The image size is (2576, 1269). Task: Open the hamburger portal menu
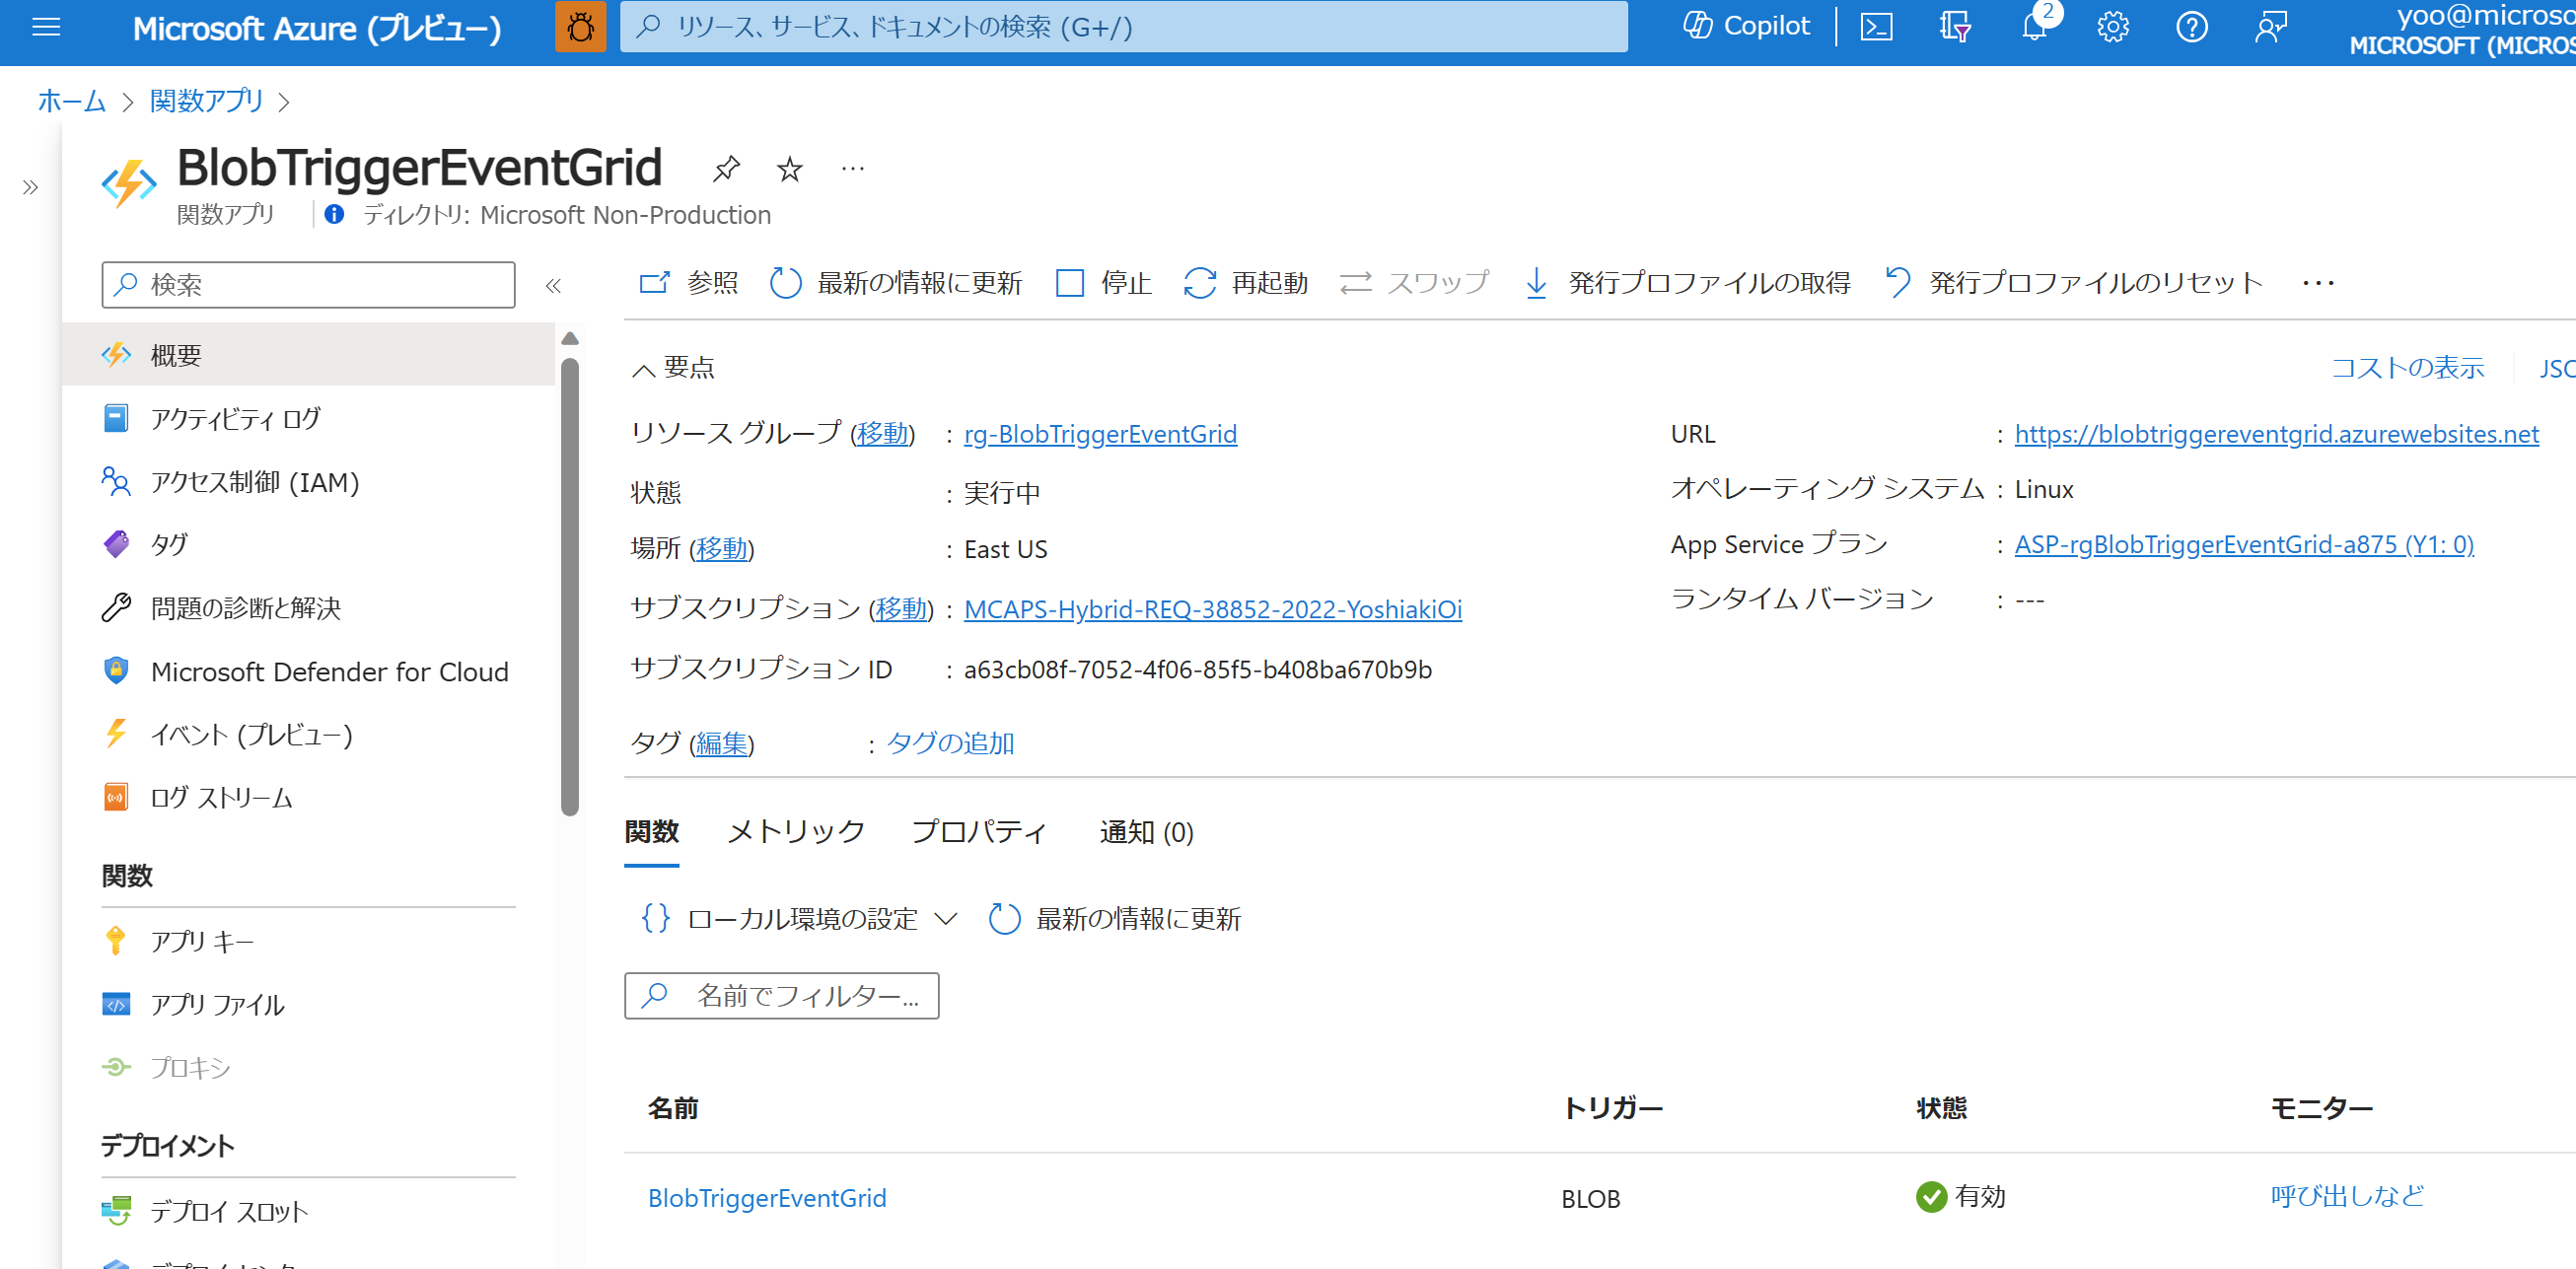(x=46, y=27)
